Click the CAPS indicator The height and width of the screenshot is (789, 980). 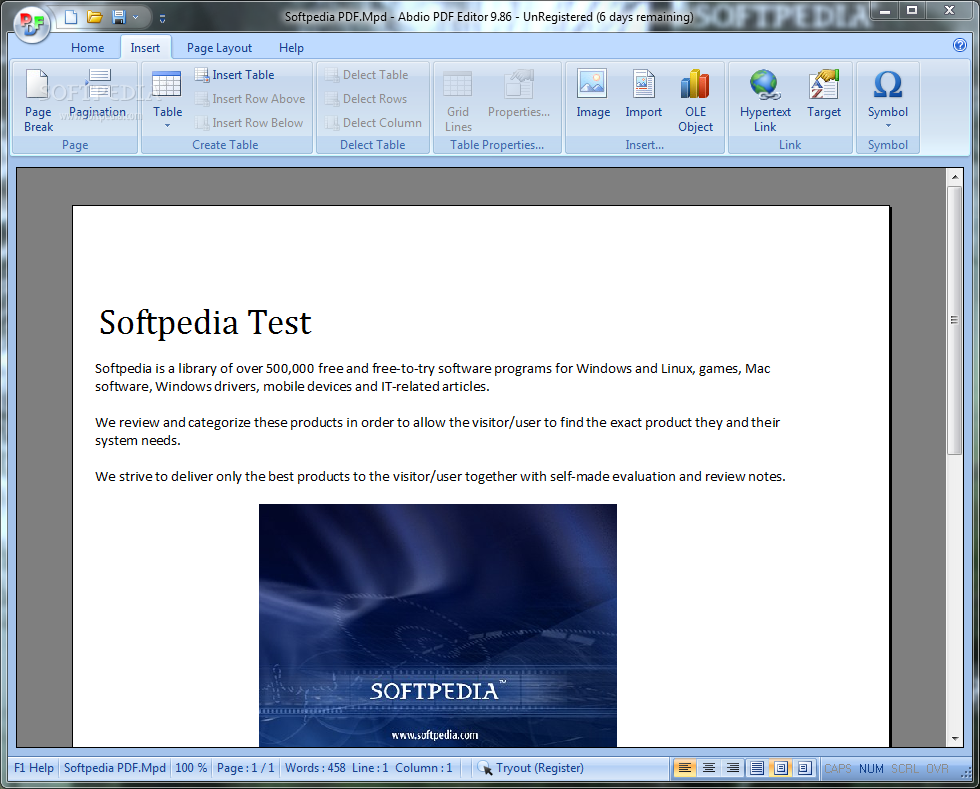[838, 768]
